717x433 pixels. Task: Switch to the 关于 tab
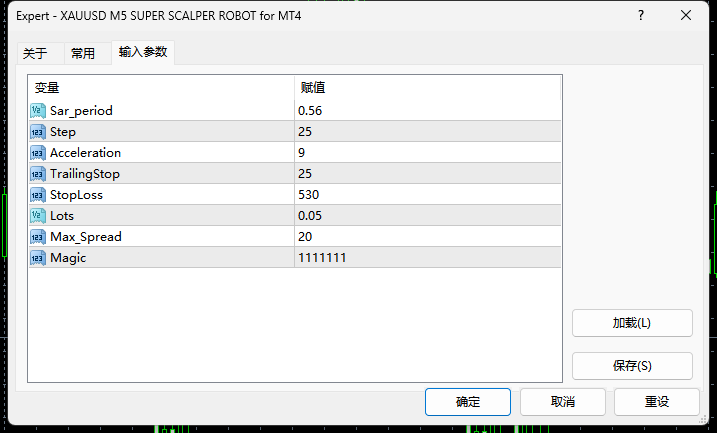[x=40, y=53]
